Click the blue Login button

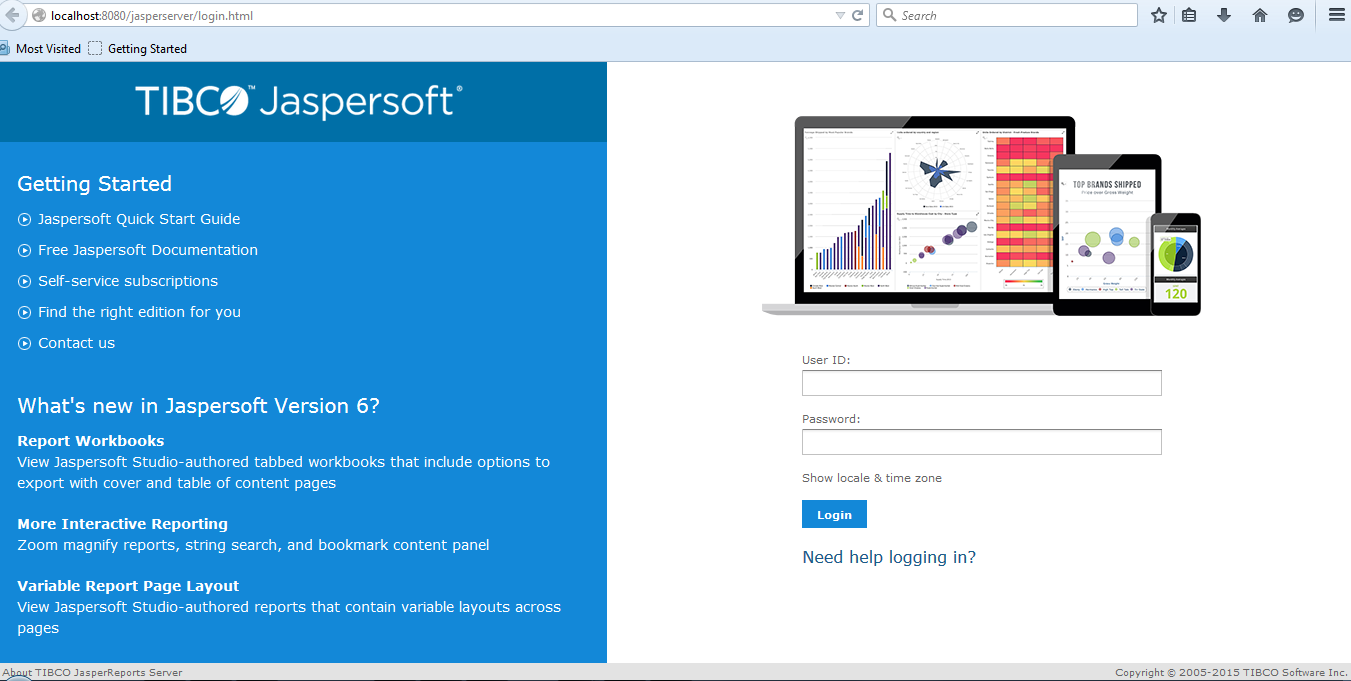(834, 515)
